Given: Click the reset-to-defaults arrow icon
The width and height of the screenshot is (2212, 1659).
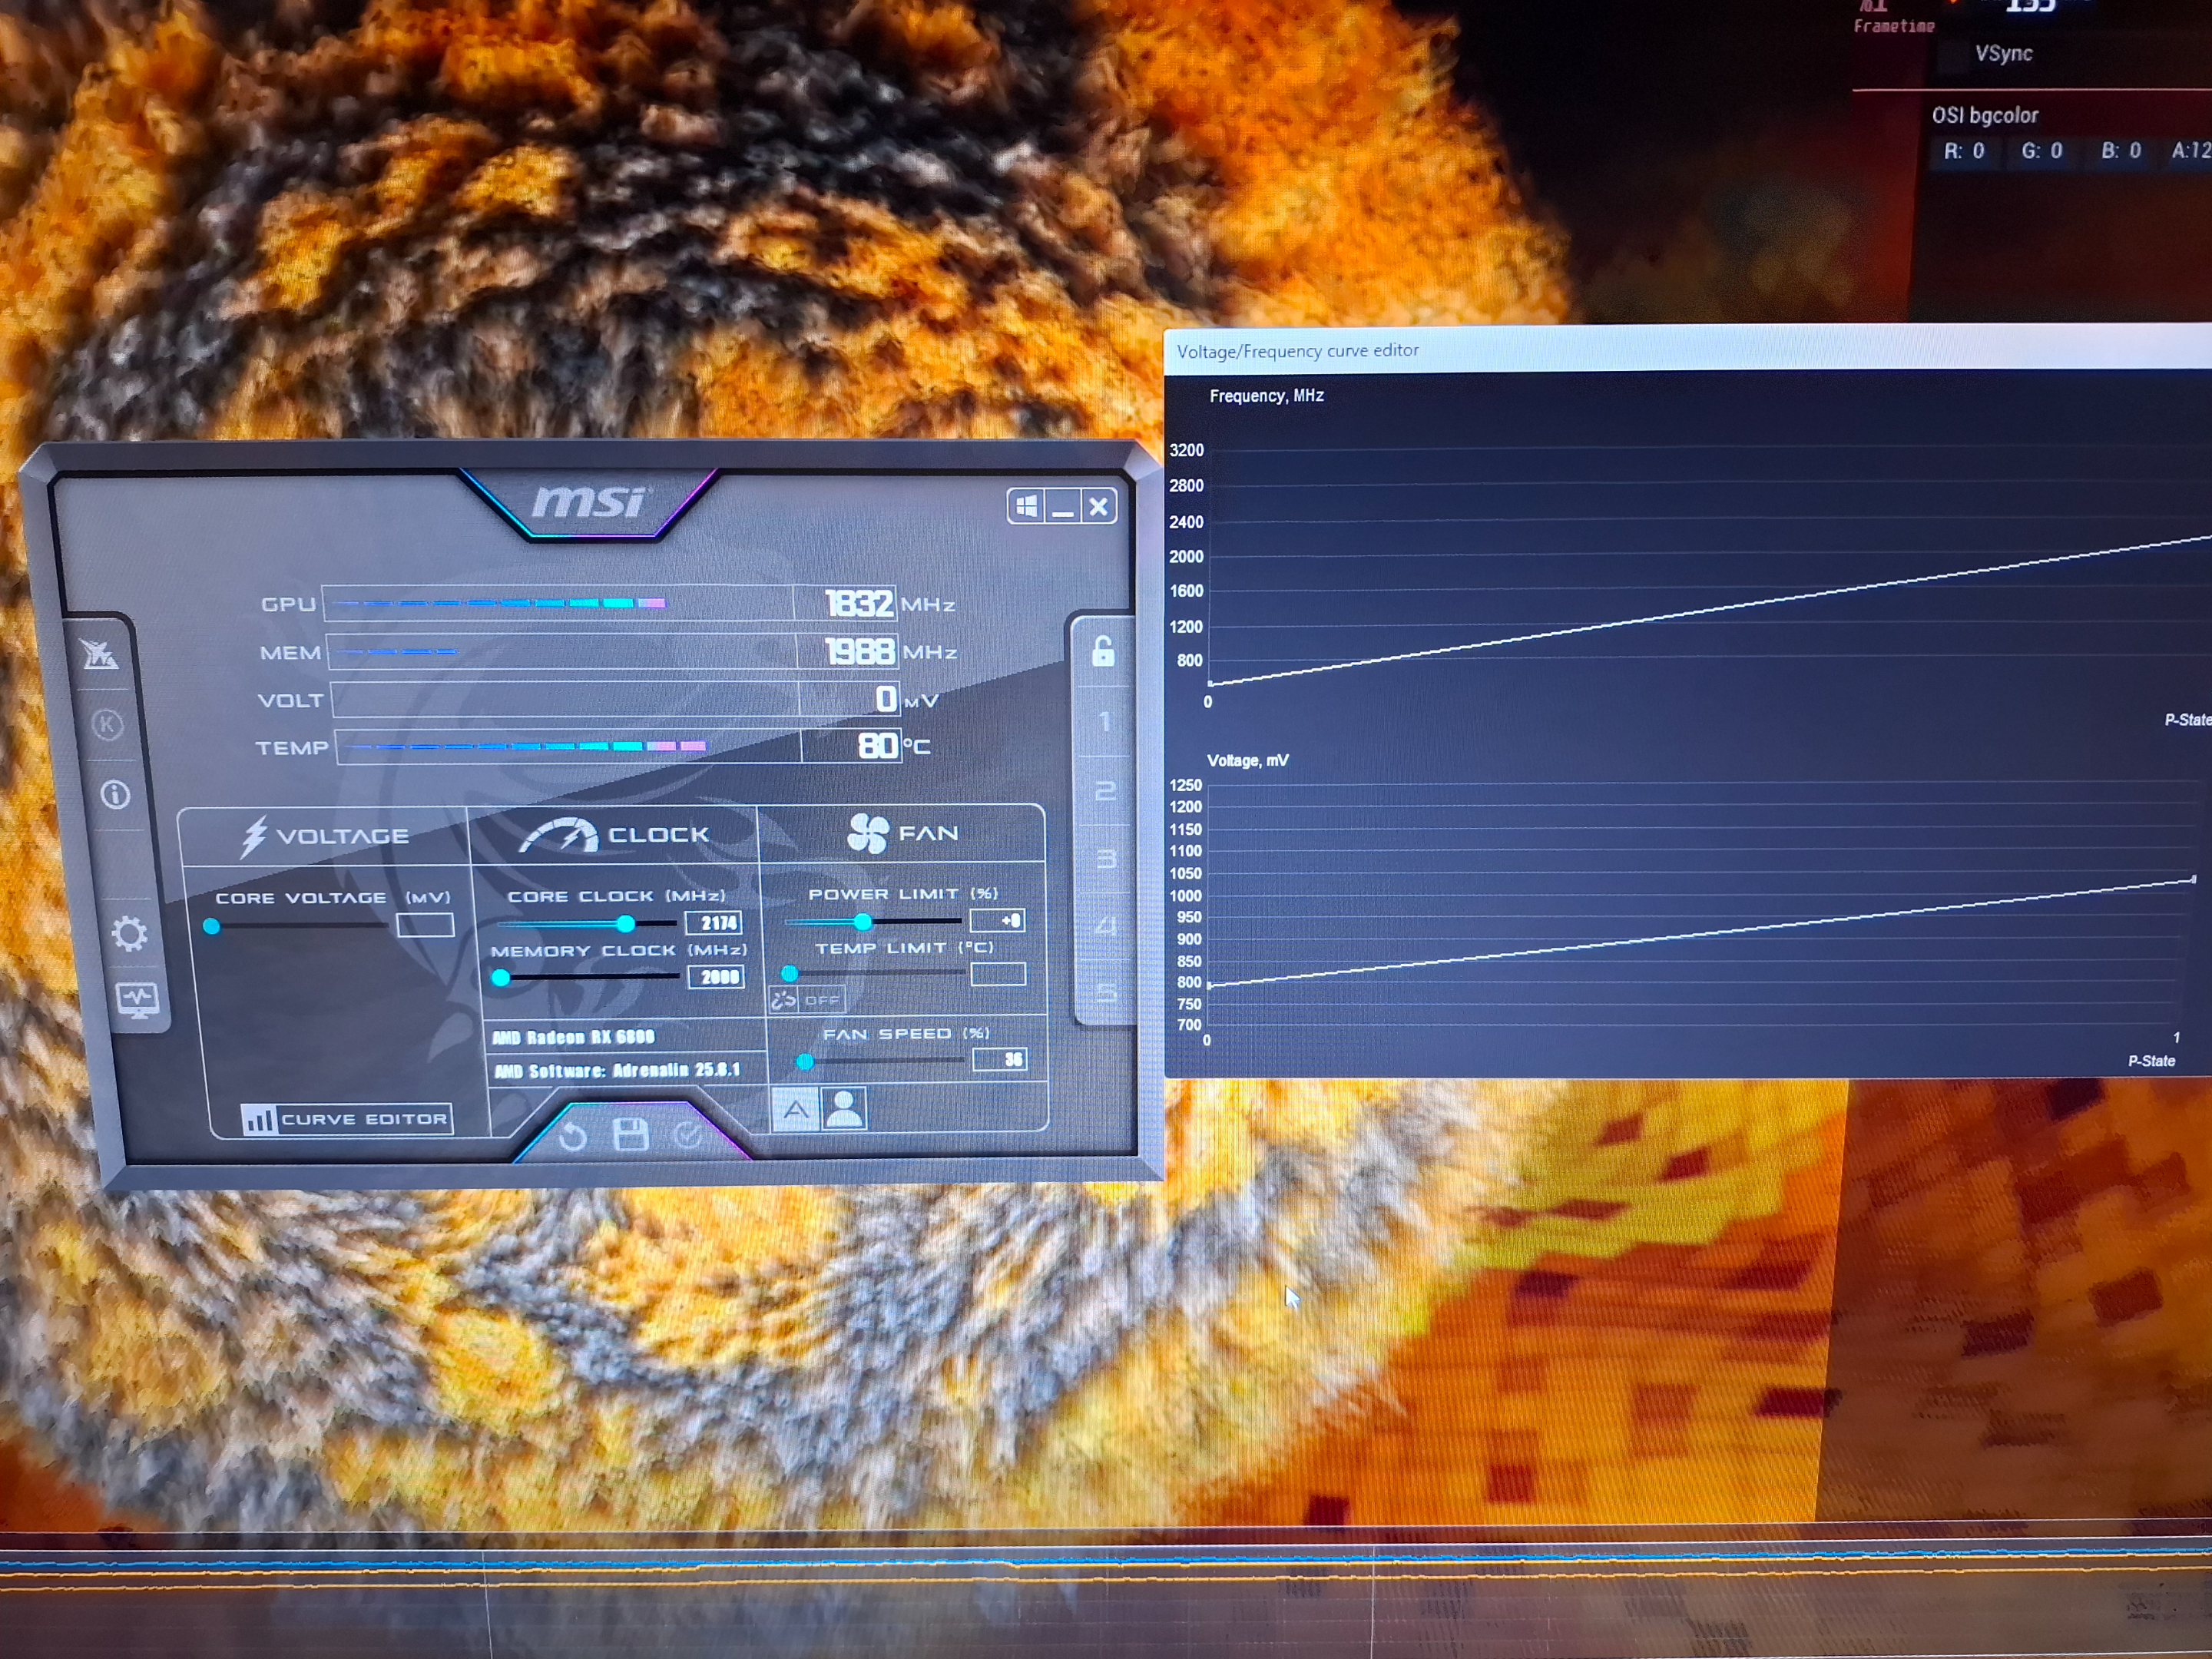Looking at the screenshot, I should pos(573,1136).
